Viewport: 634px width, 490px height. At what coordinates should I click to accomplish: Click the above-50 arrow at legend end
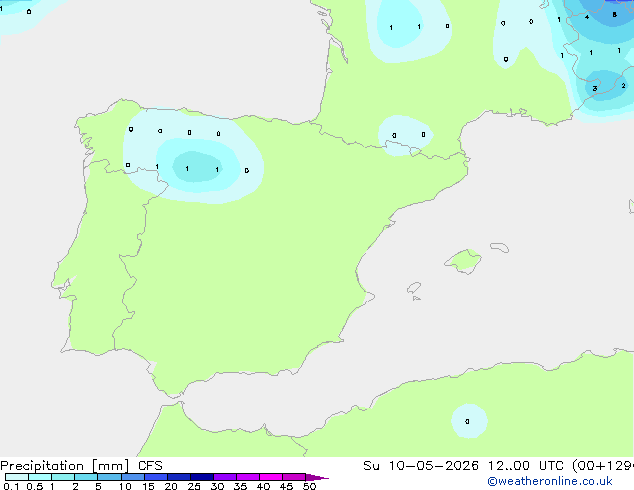click(x=317, y=477)
